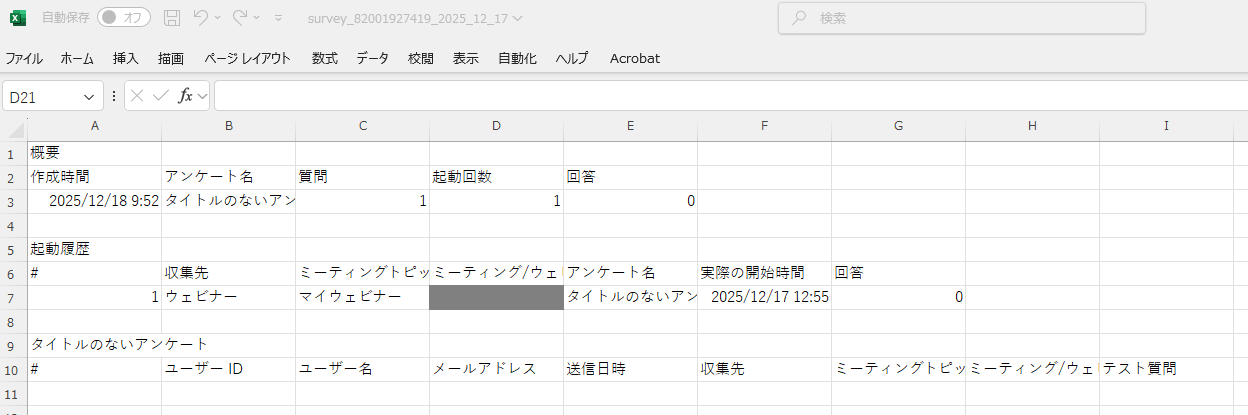Click the formula bar Cancel X icon
The height and width of the screenshot is (415, 1248).
coord(137,96)
